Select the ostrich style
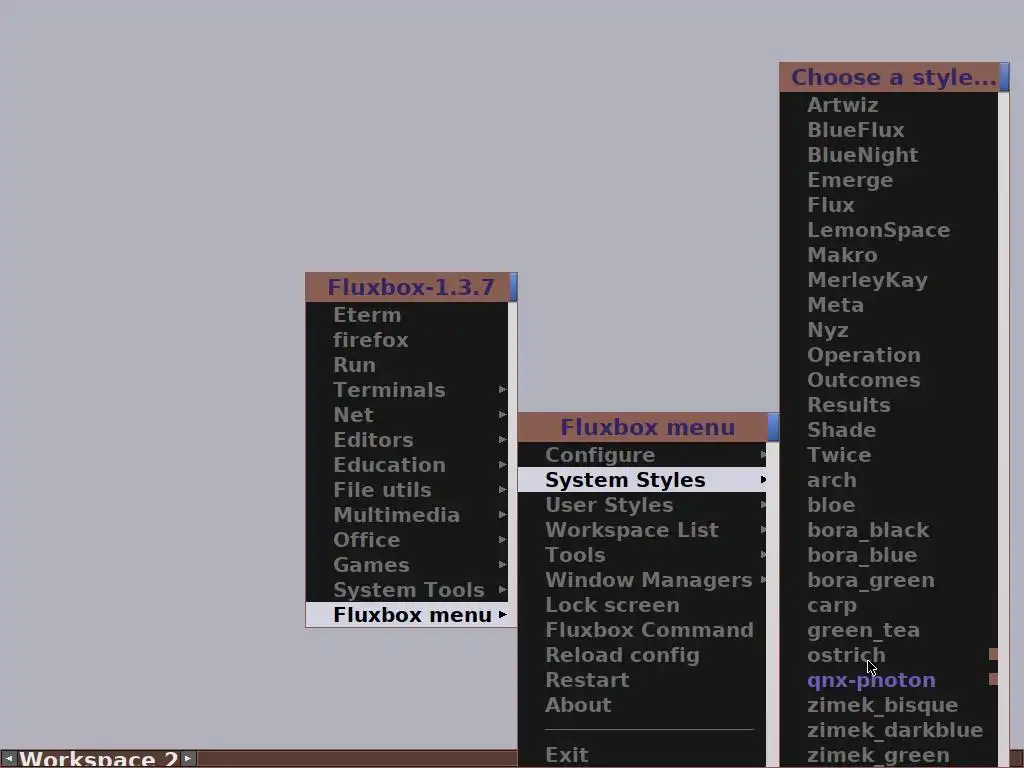 (889, 655)
